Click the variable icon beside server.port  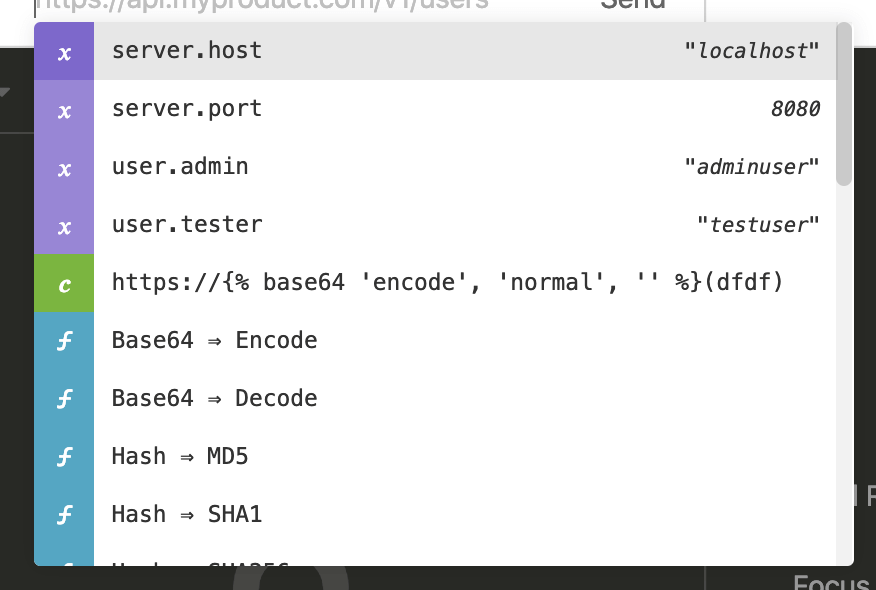point(64,110)
